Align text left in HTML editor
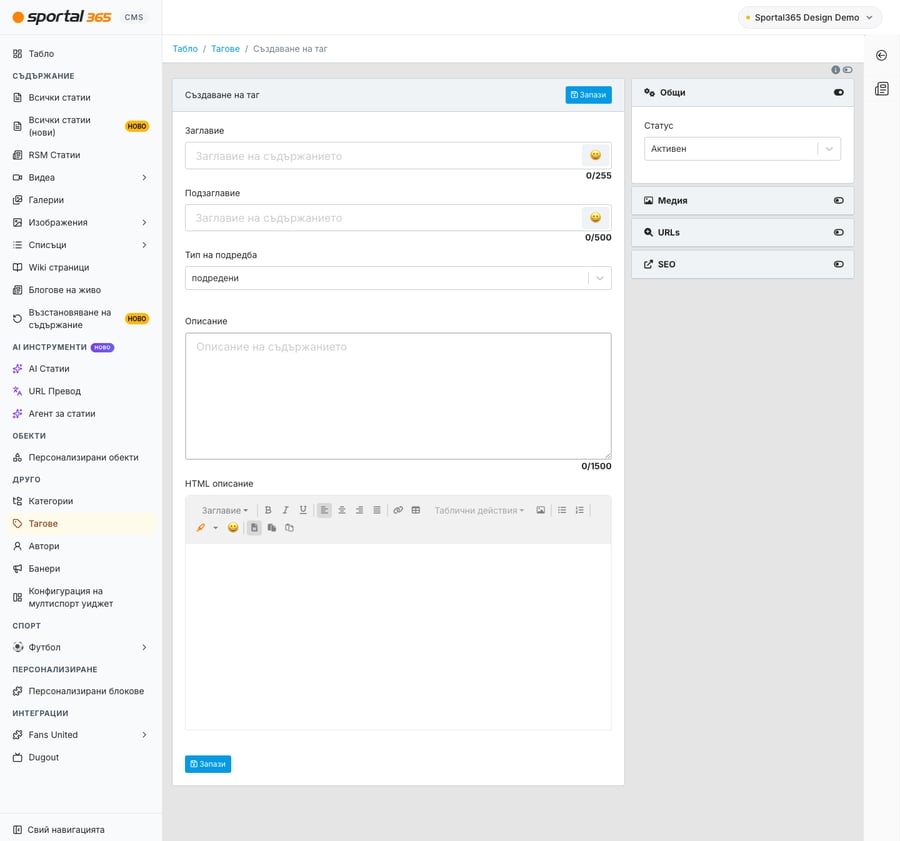The image size is (900, 841). (x=324, y=510)
